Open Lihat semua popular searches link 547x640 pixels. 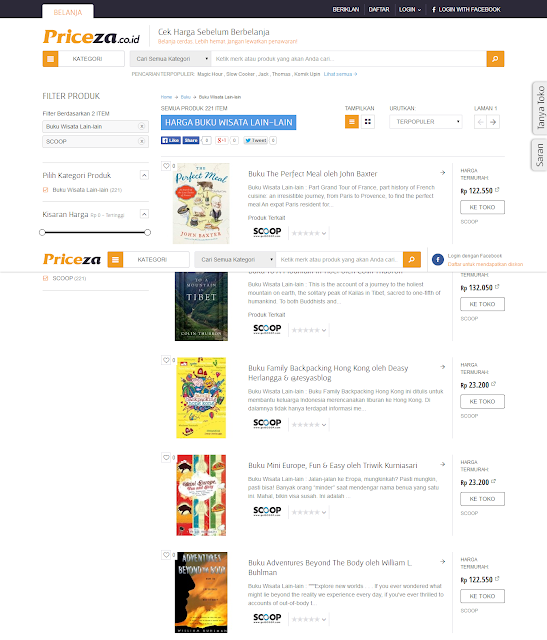340,74
